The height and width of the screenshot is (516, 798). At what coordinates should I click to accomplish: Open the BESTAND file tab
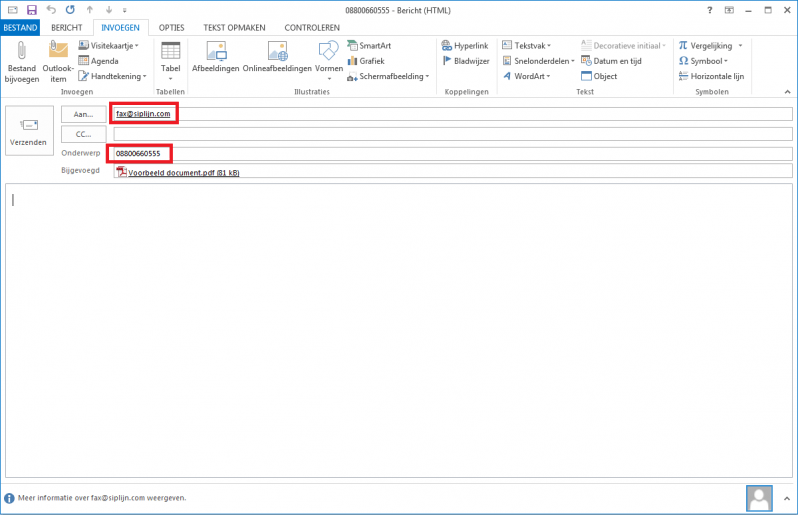20,27
